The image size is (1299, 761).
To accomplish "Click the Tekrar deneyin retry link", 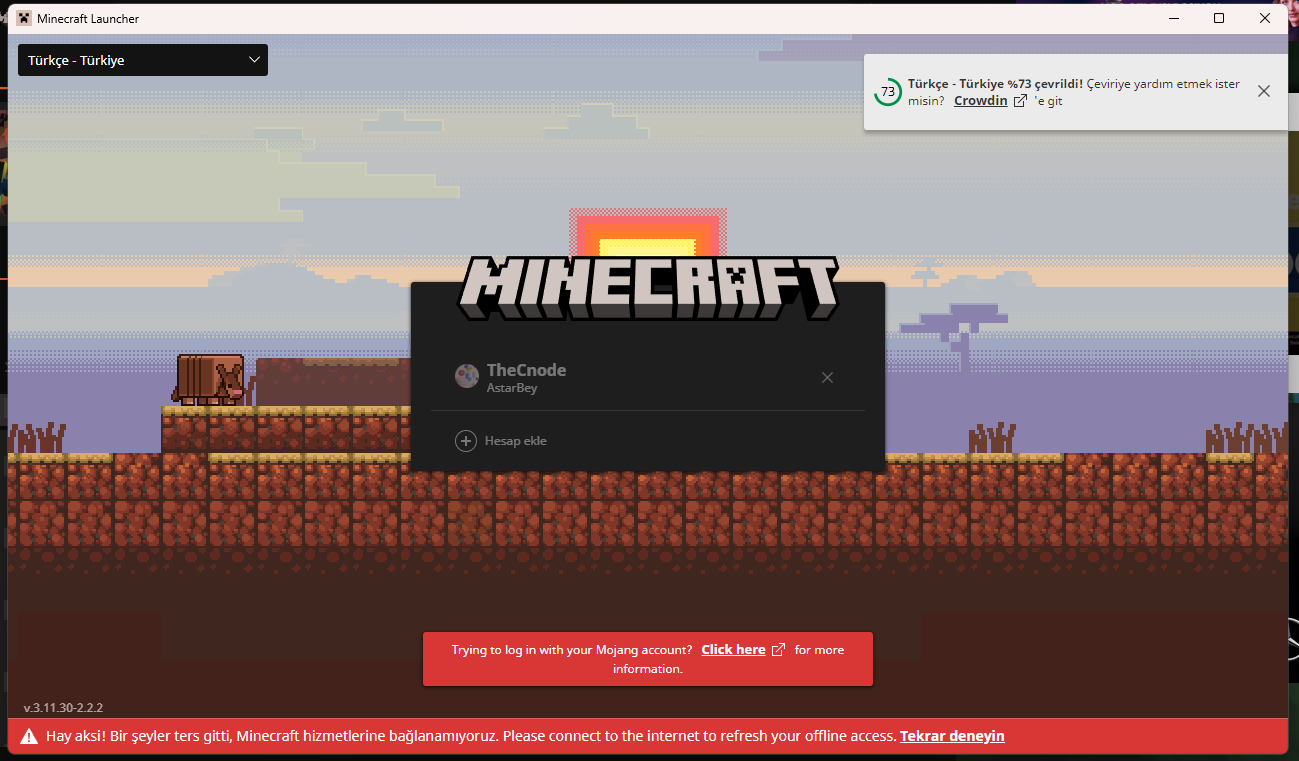I will [952, 736].
